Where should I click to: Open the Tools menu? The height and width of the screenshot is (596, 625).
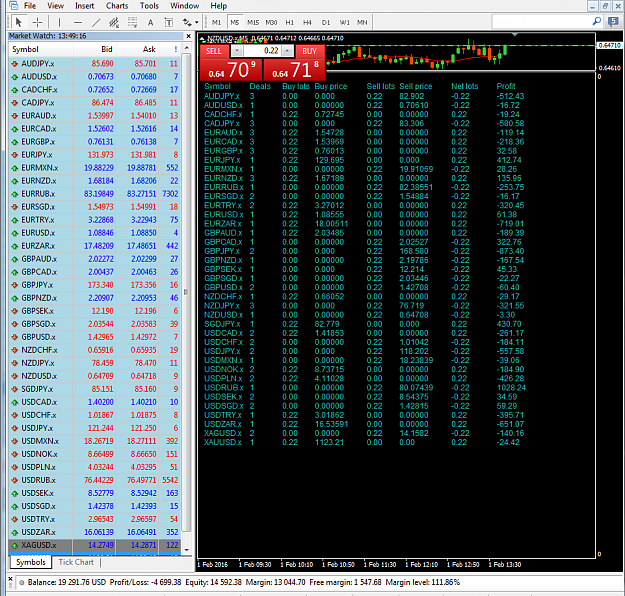point(149,6)
